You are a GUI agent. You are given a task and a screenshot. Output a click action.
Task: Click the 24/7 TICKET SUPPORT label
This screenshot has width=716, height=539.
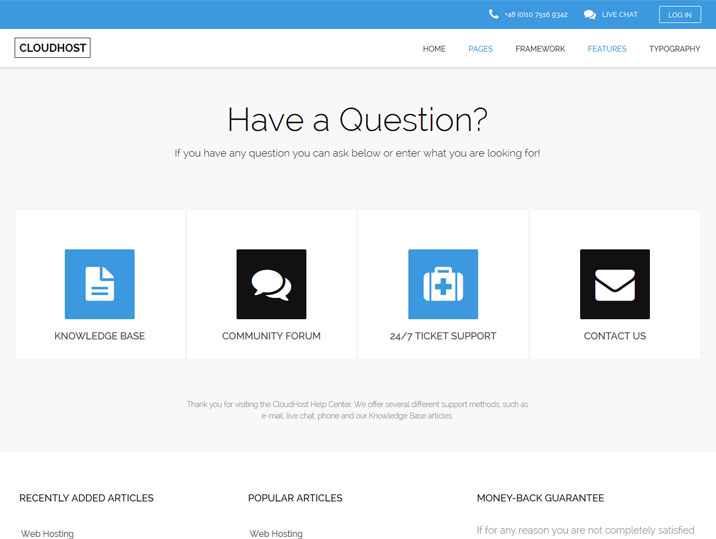[443, 336]
